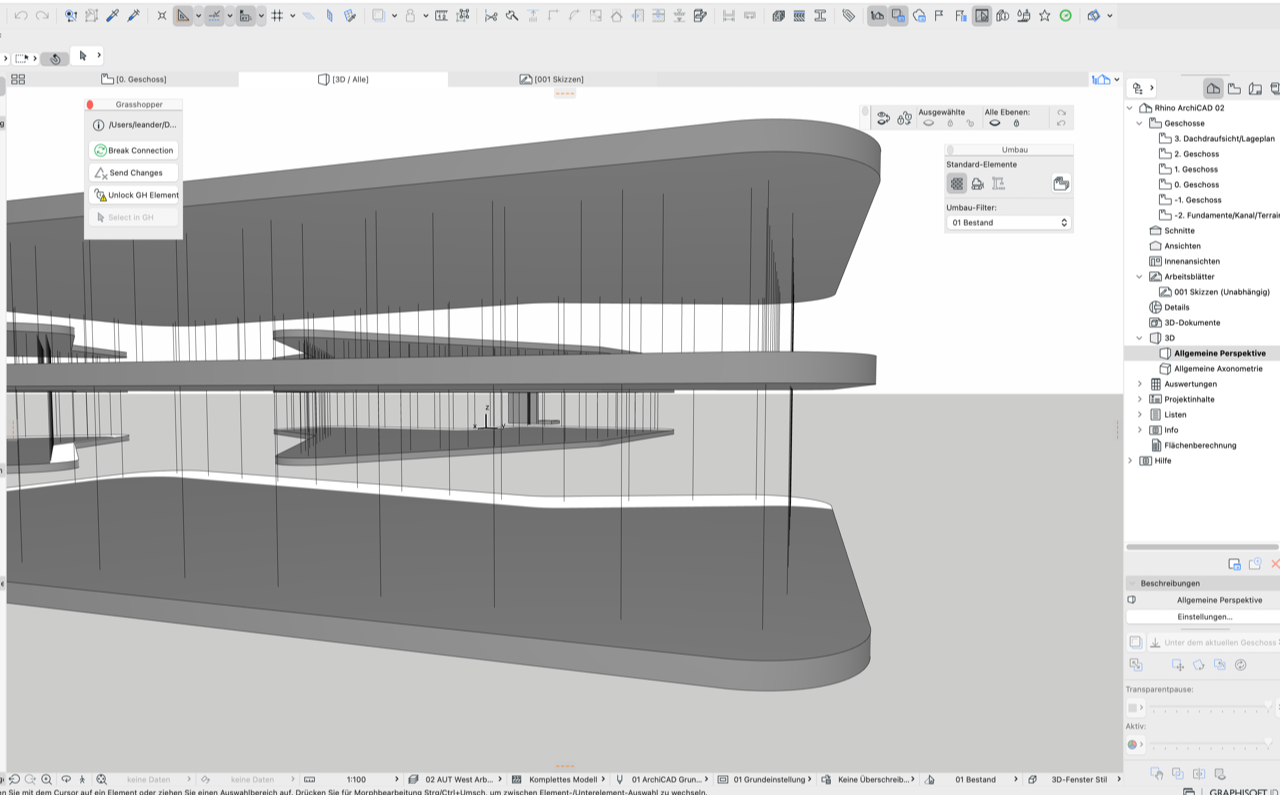
Task: Click the Break Connection button
Action: pyautogui.click(x=133, y=150)
